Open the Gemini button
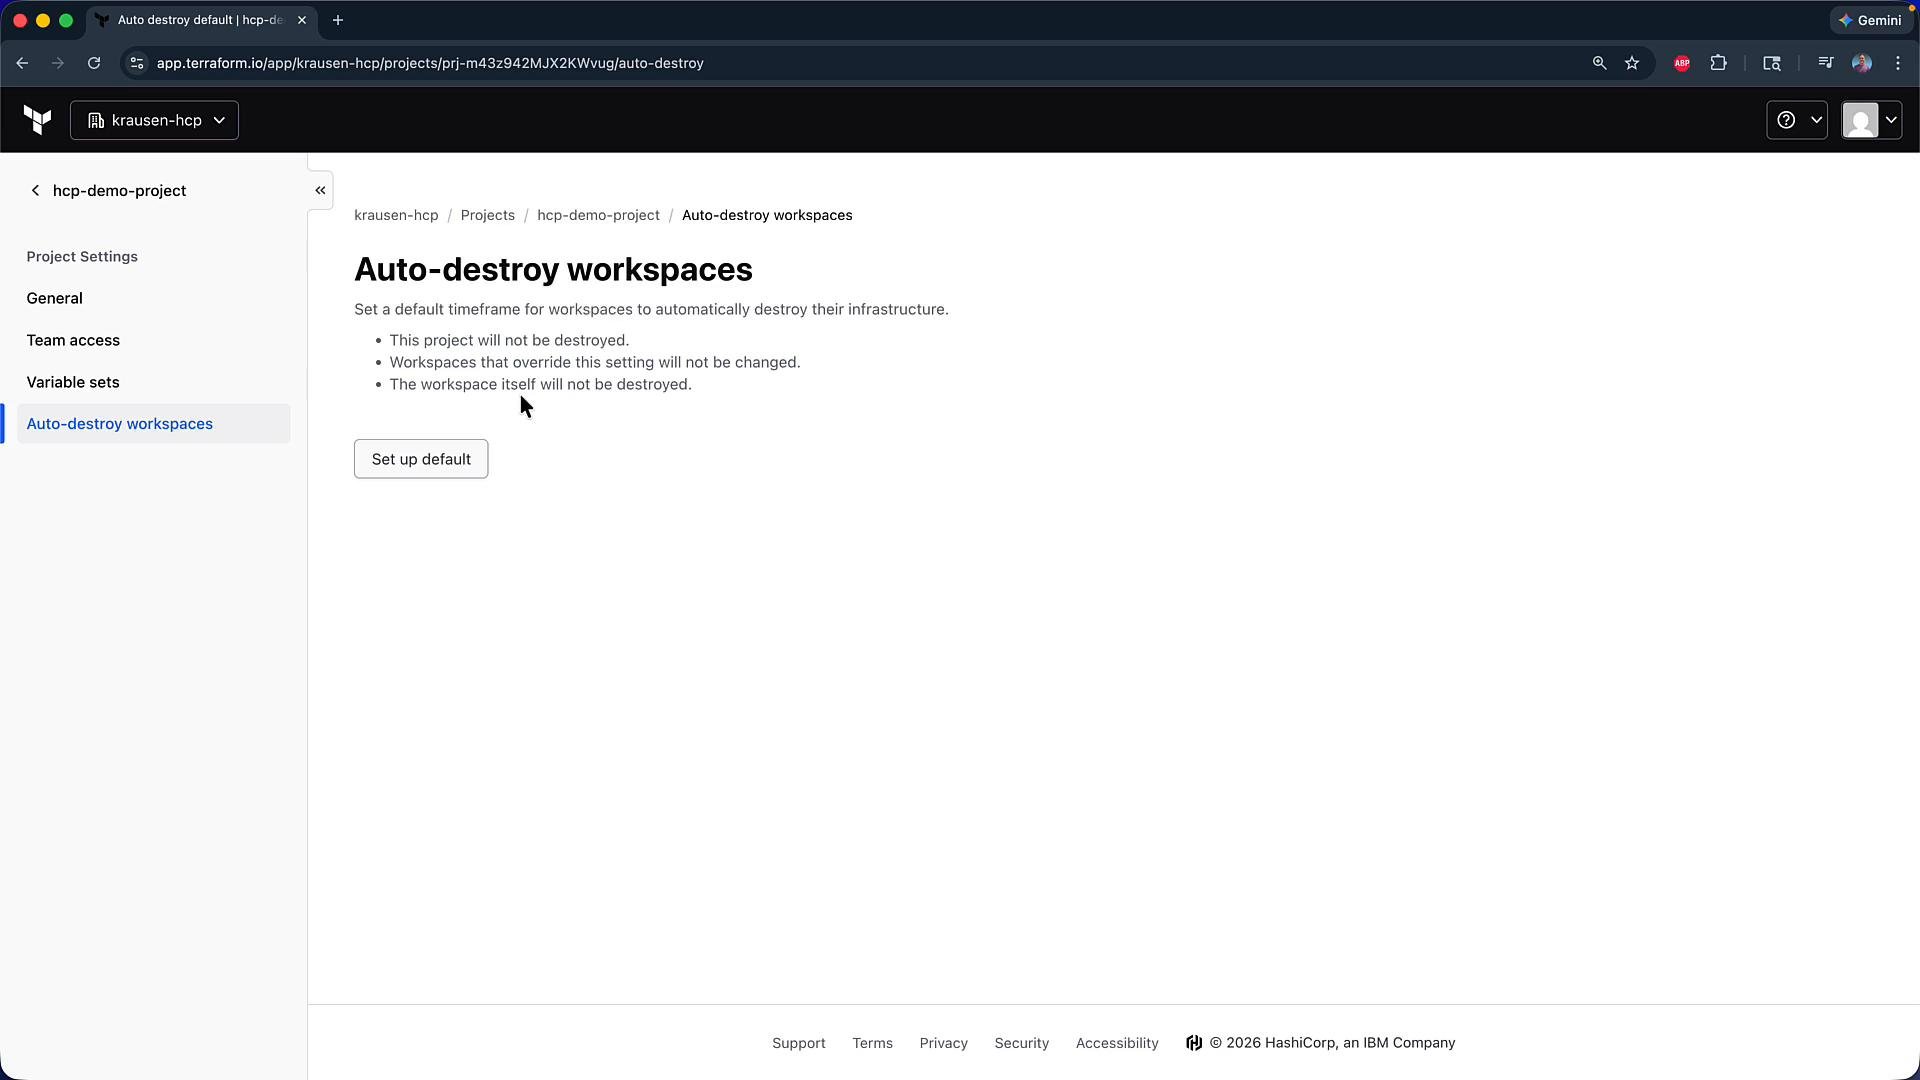The width and height of the screenshot is (1920, 1080). 1870,20
